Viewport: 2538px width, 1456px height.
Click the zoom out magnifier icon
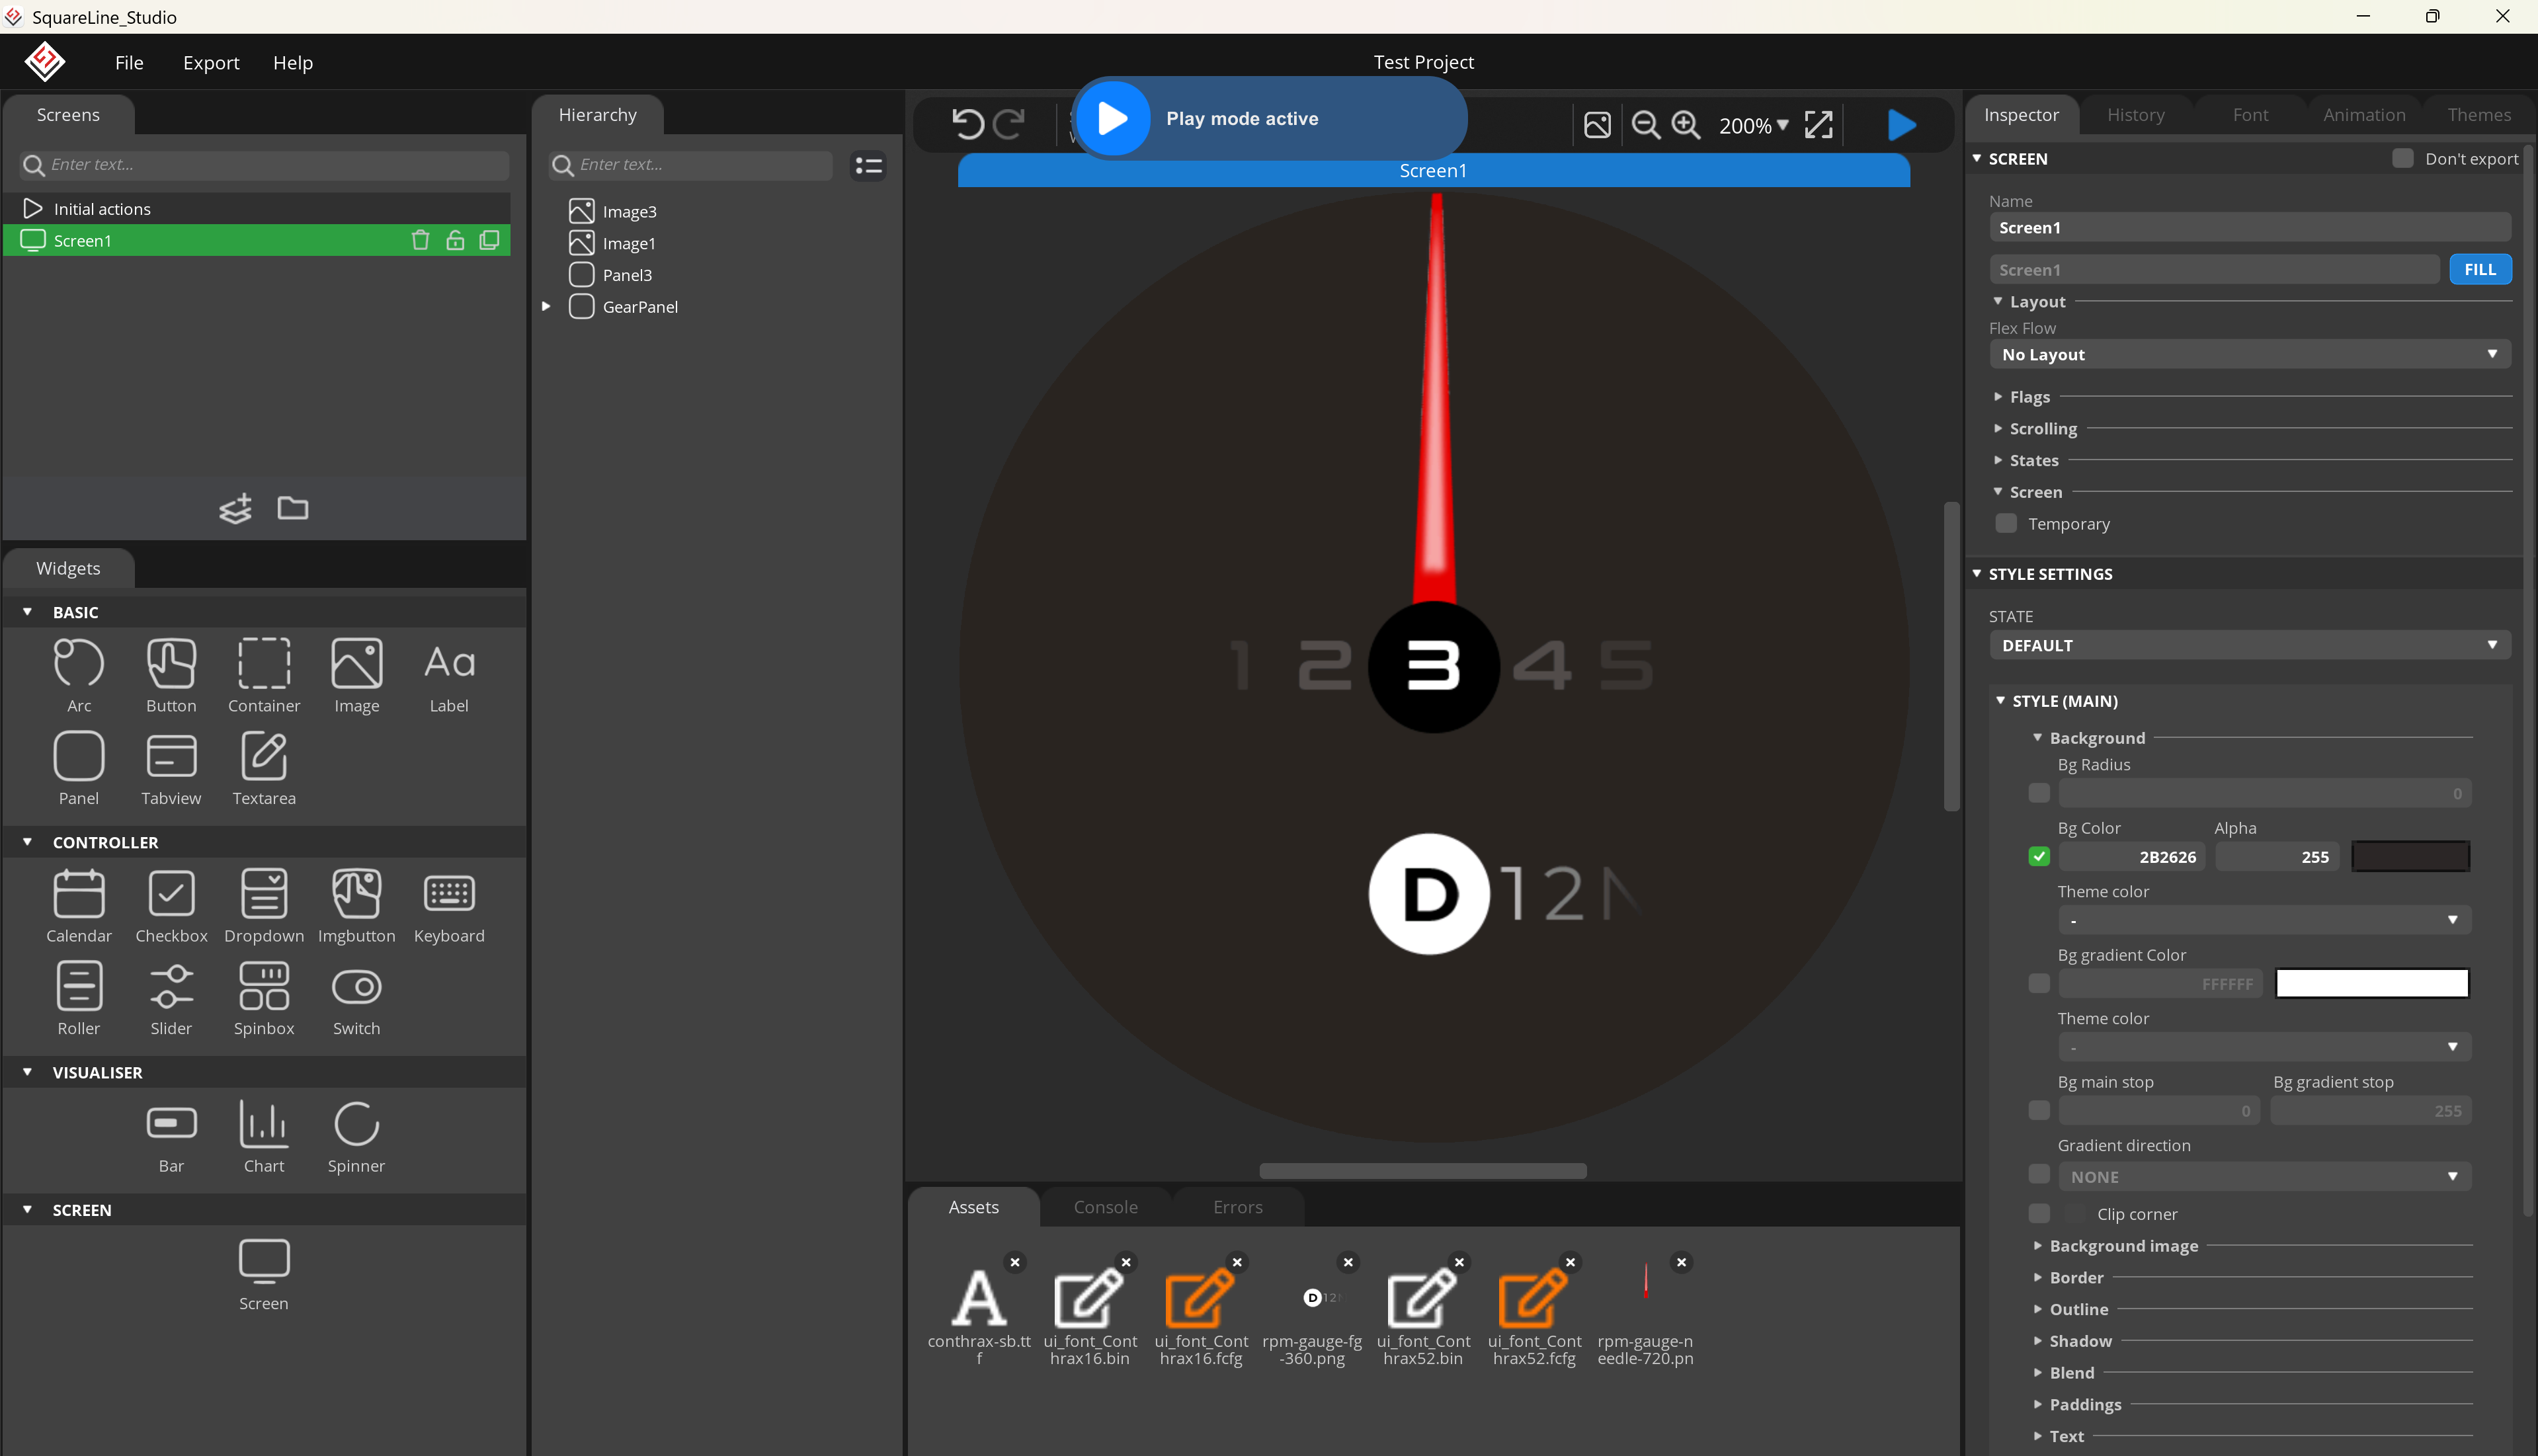pos(1645,125)
